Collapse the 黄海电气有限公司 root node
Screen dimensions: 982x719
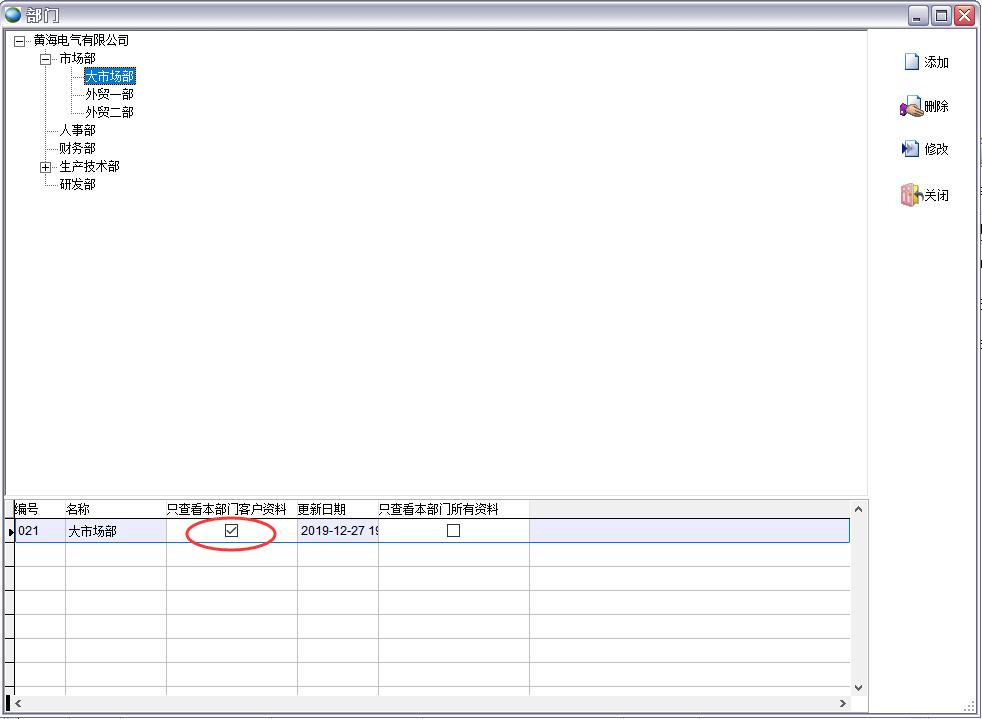19,41
